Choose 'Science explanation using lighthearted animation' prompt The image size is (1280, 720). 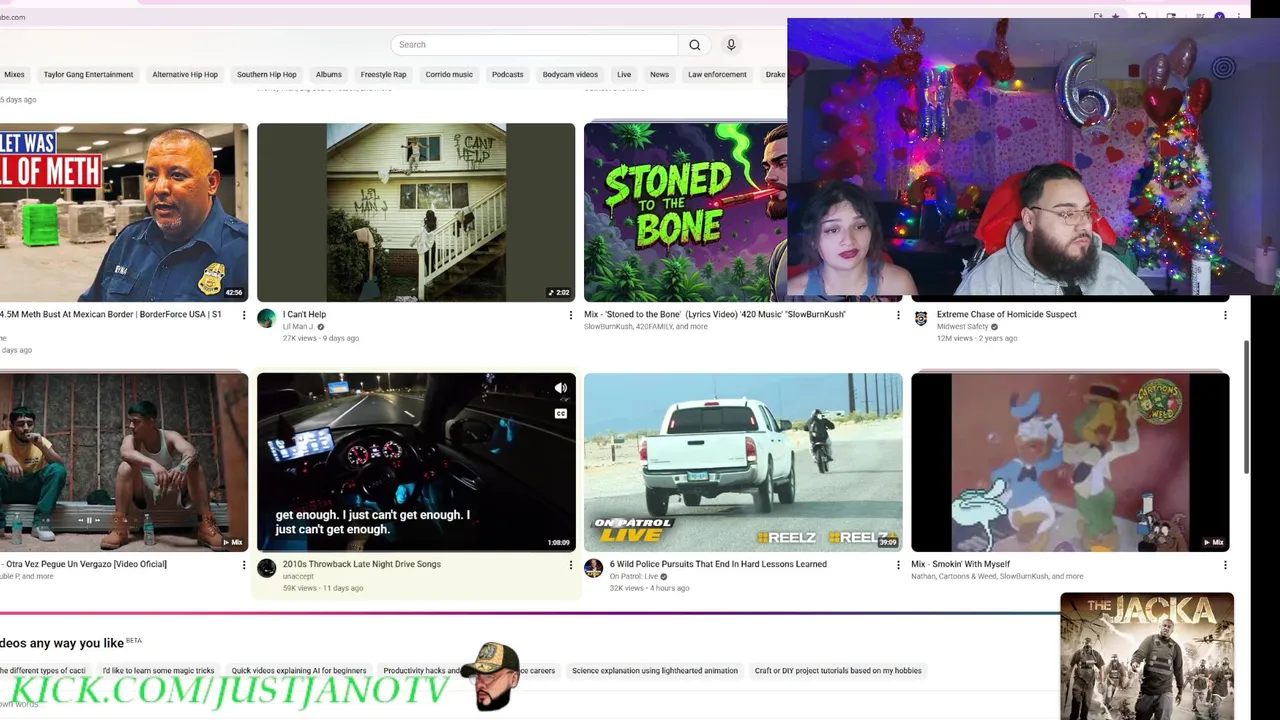pyautogui.click(x=655, y=671)
